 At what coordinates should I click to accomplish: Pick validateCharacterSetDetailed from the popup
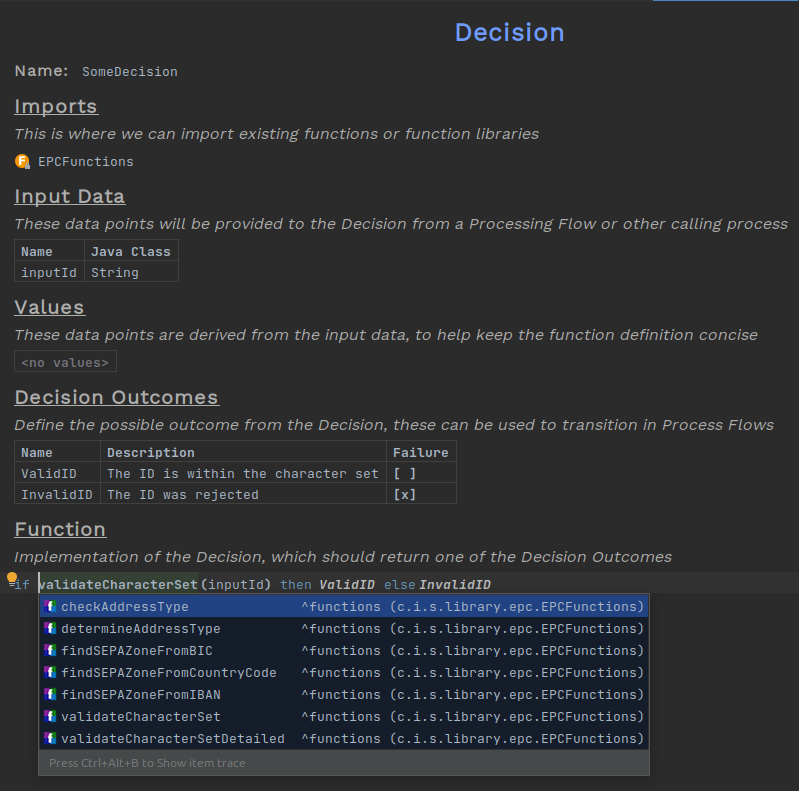tap(344, 738)
